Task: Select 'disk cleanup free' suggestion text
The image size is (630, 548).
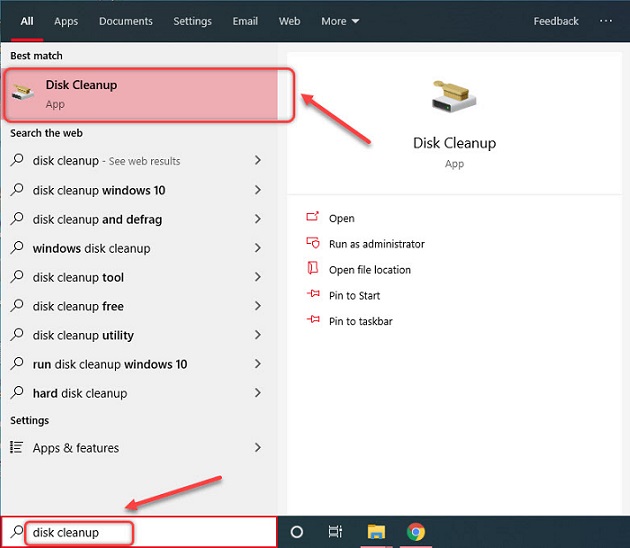Action: [x=78, y=306]
